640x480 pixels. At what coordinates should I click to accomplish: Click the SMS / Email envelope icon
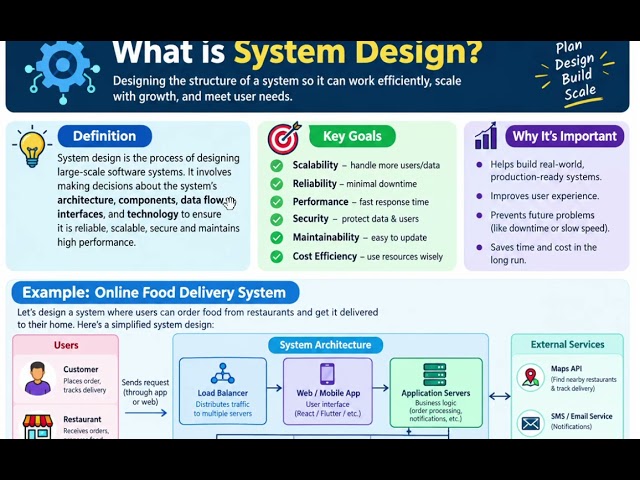(530, 424)
